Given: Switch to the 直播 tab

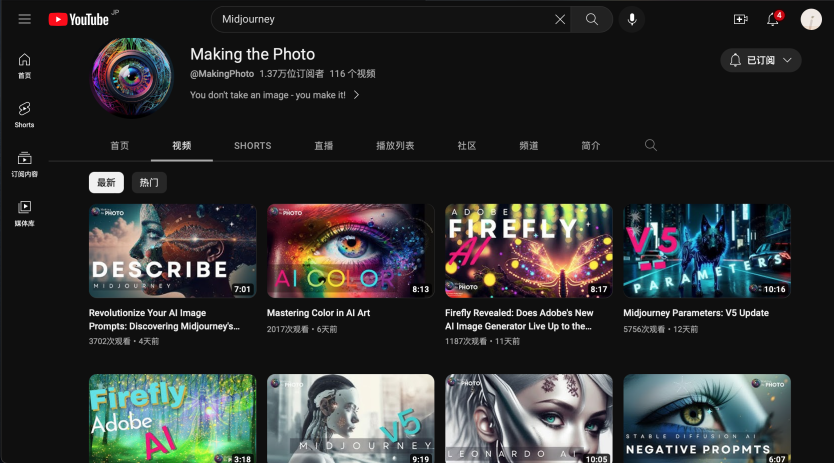Looking at the screenshot, I should pos(323,146).
